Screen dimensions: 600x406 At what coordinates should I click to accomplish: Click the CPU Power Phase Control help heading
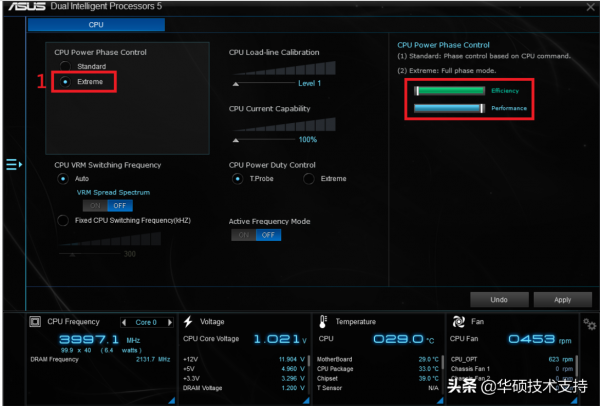[443, 45]
